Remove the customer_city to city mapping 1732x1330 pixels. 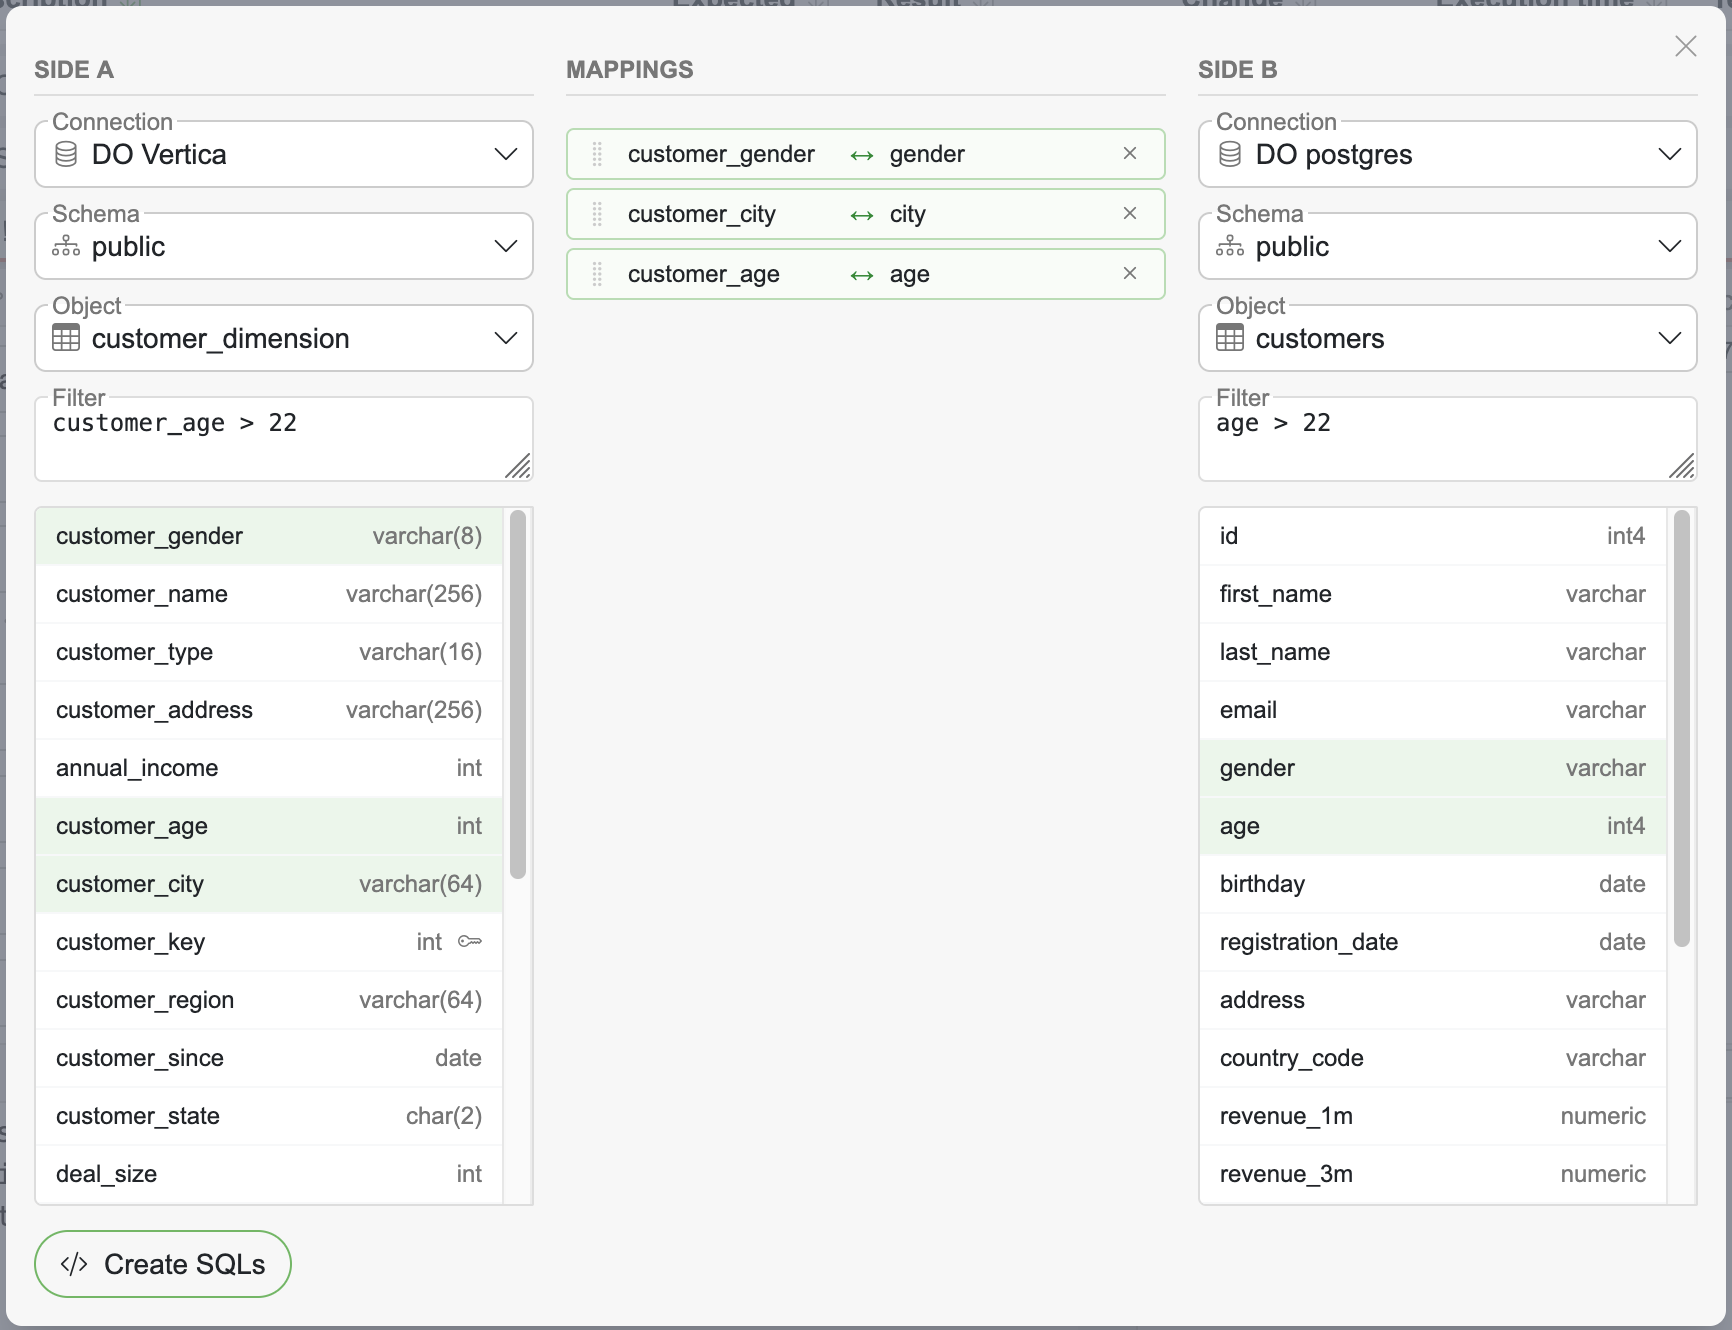click(1129, 214)
